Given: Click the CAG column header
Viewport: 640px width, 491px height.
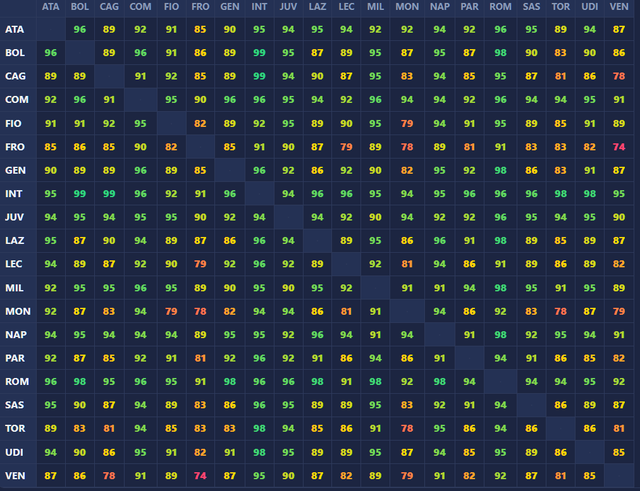Looking at the screenshot, I should point(109,7).
